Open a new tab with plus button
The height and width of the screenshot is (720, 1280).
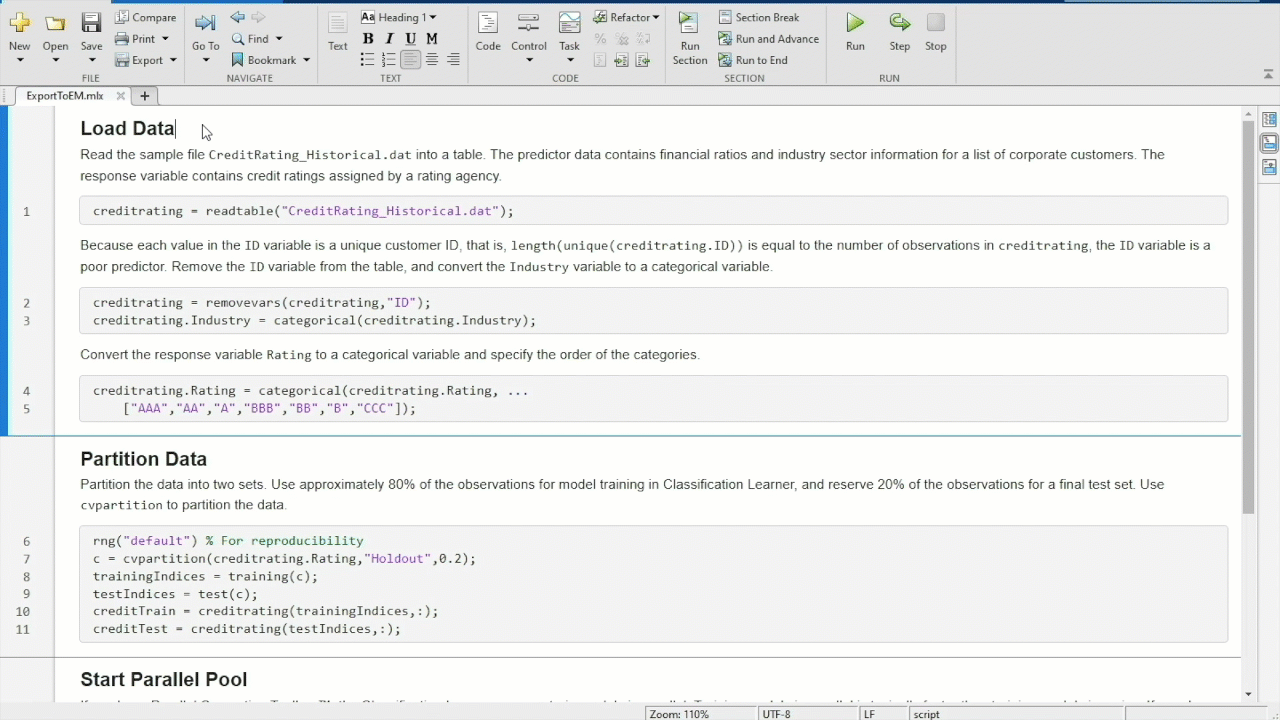144,96
